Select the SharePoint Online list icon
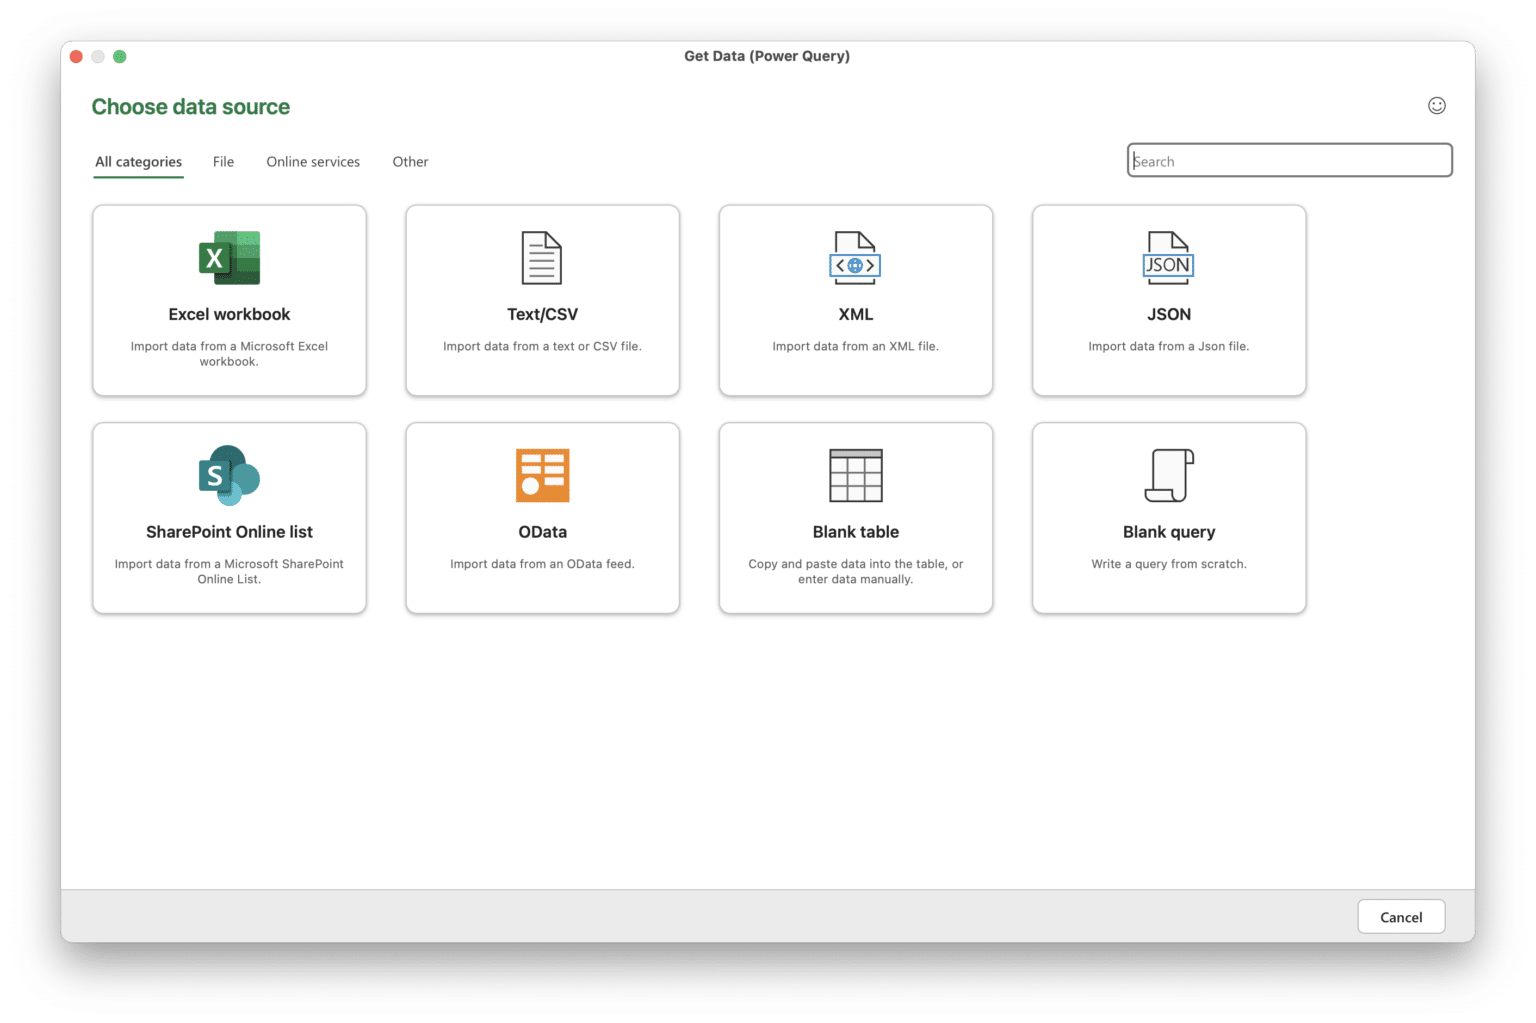 [x=229, y=476]
